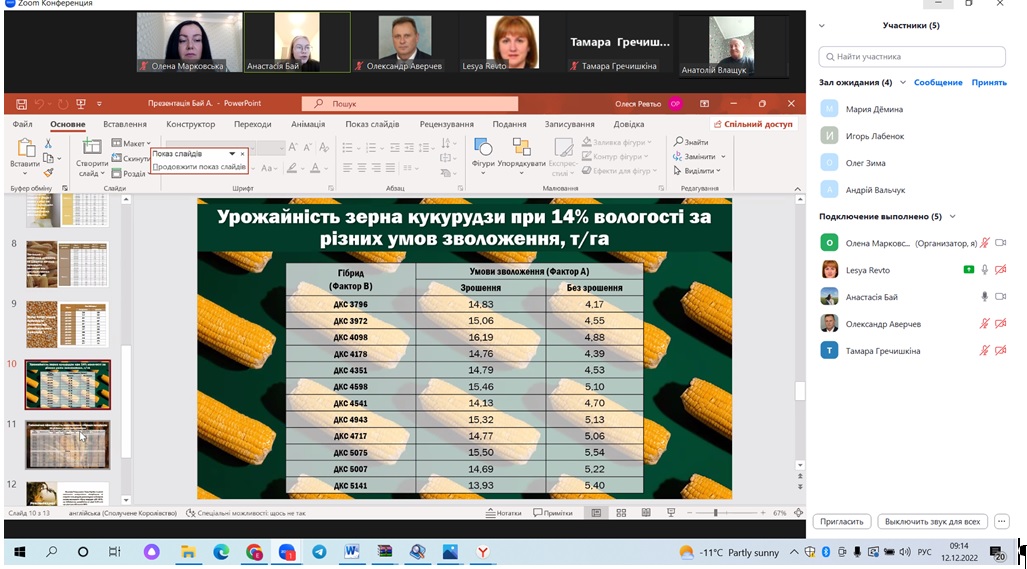Image resolution: width=1027 pixels, height=569 pixels.
Task: Switch to Slide Sorter view icon
Action: coord(621,513)
